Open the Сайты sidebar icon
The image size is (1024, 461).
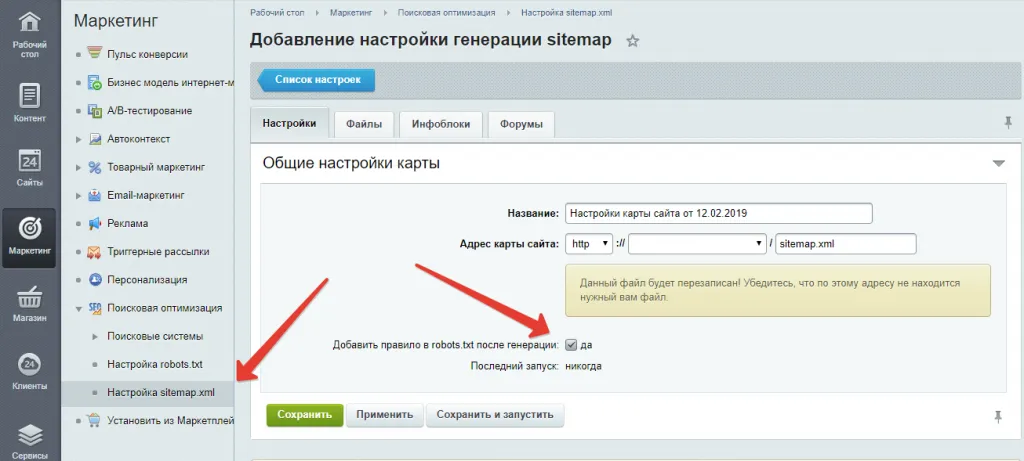click(x=30, y=162)
